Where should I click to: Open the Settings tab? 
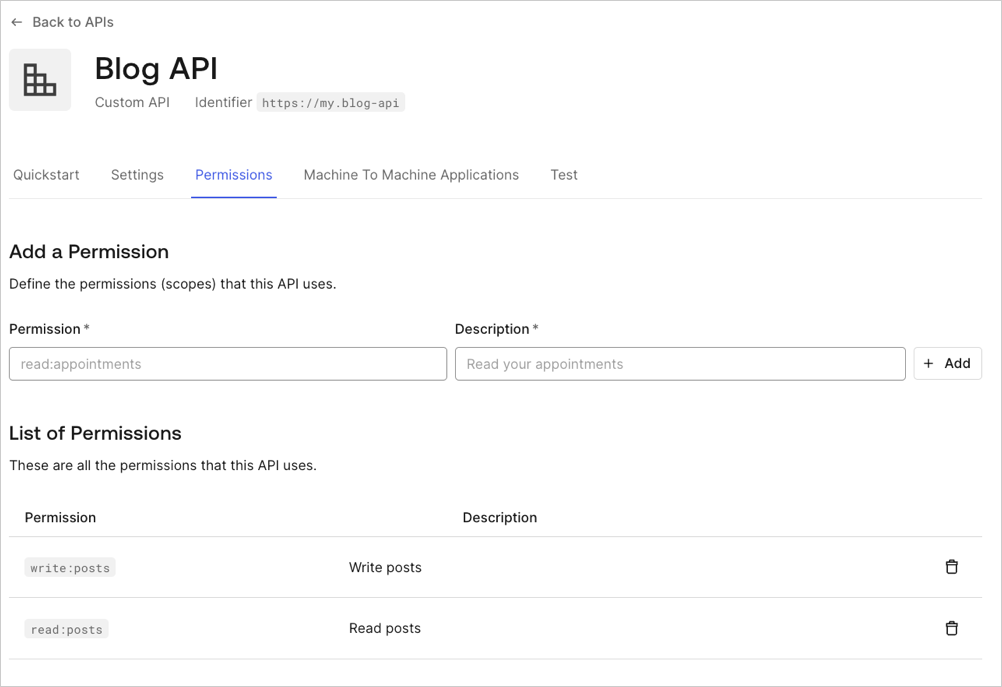[137, 174]
